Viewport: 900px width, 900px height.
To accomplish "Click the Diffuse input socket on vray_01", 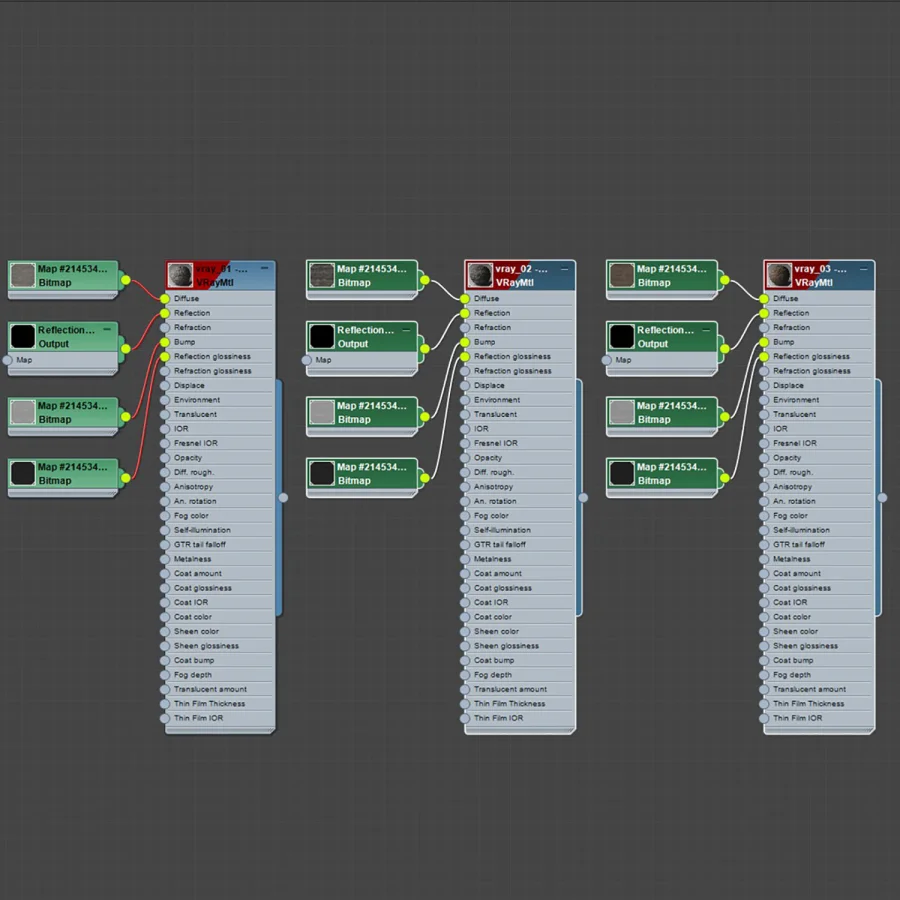I will click(x=165, y=298).
